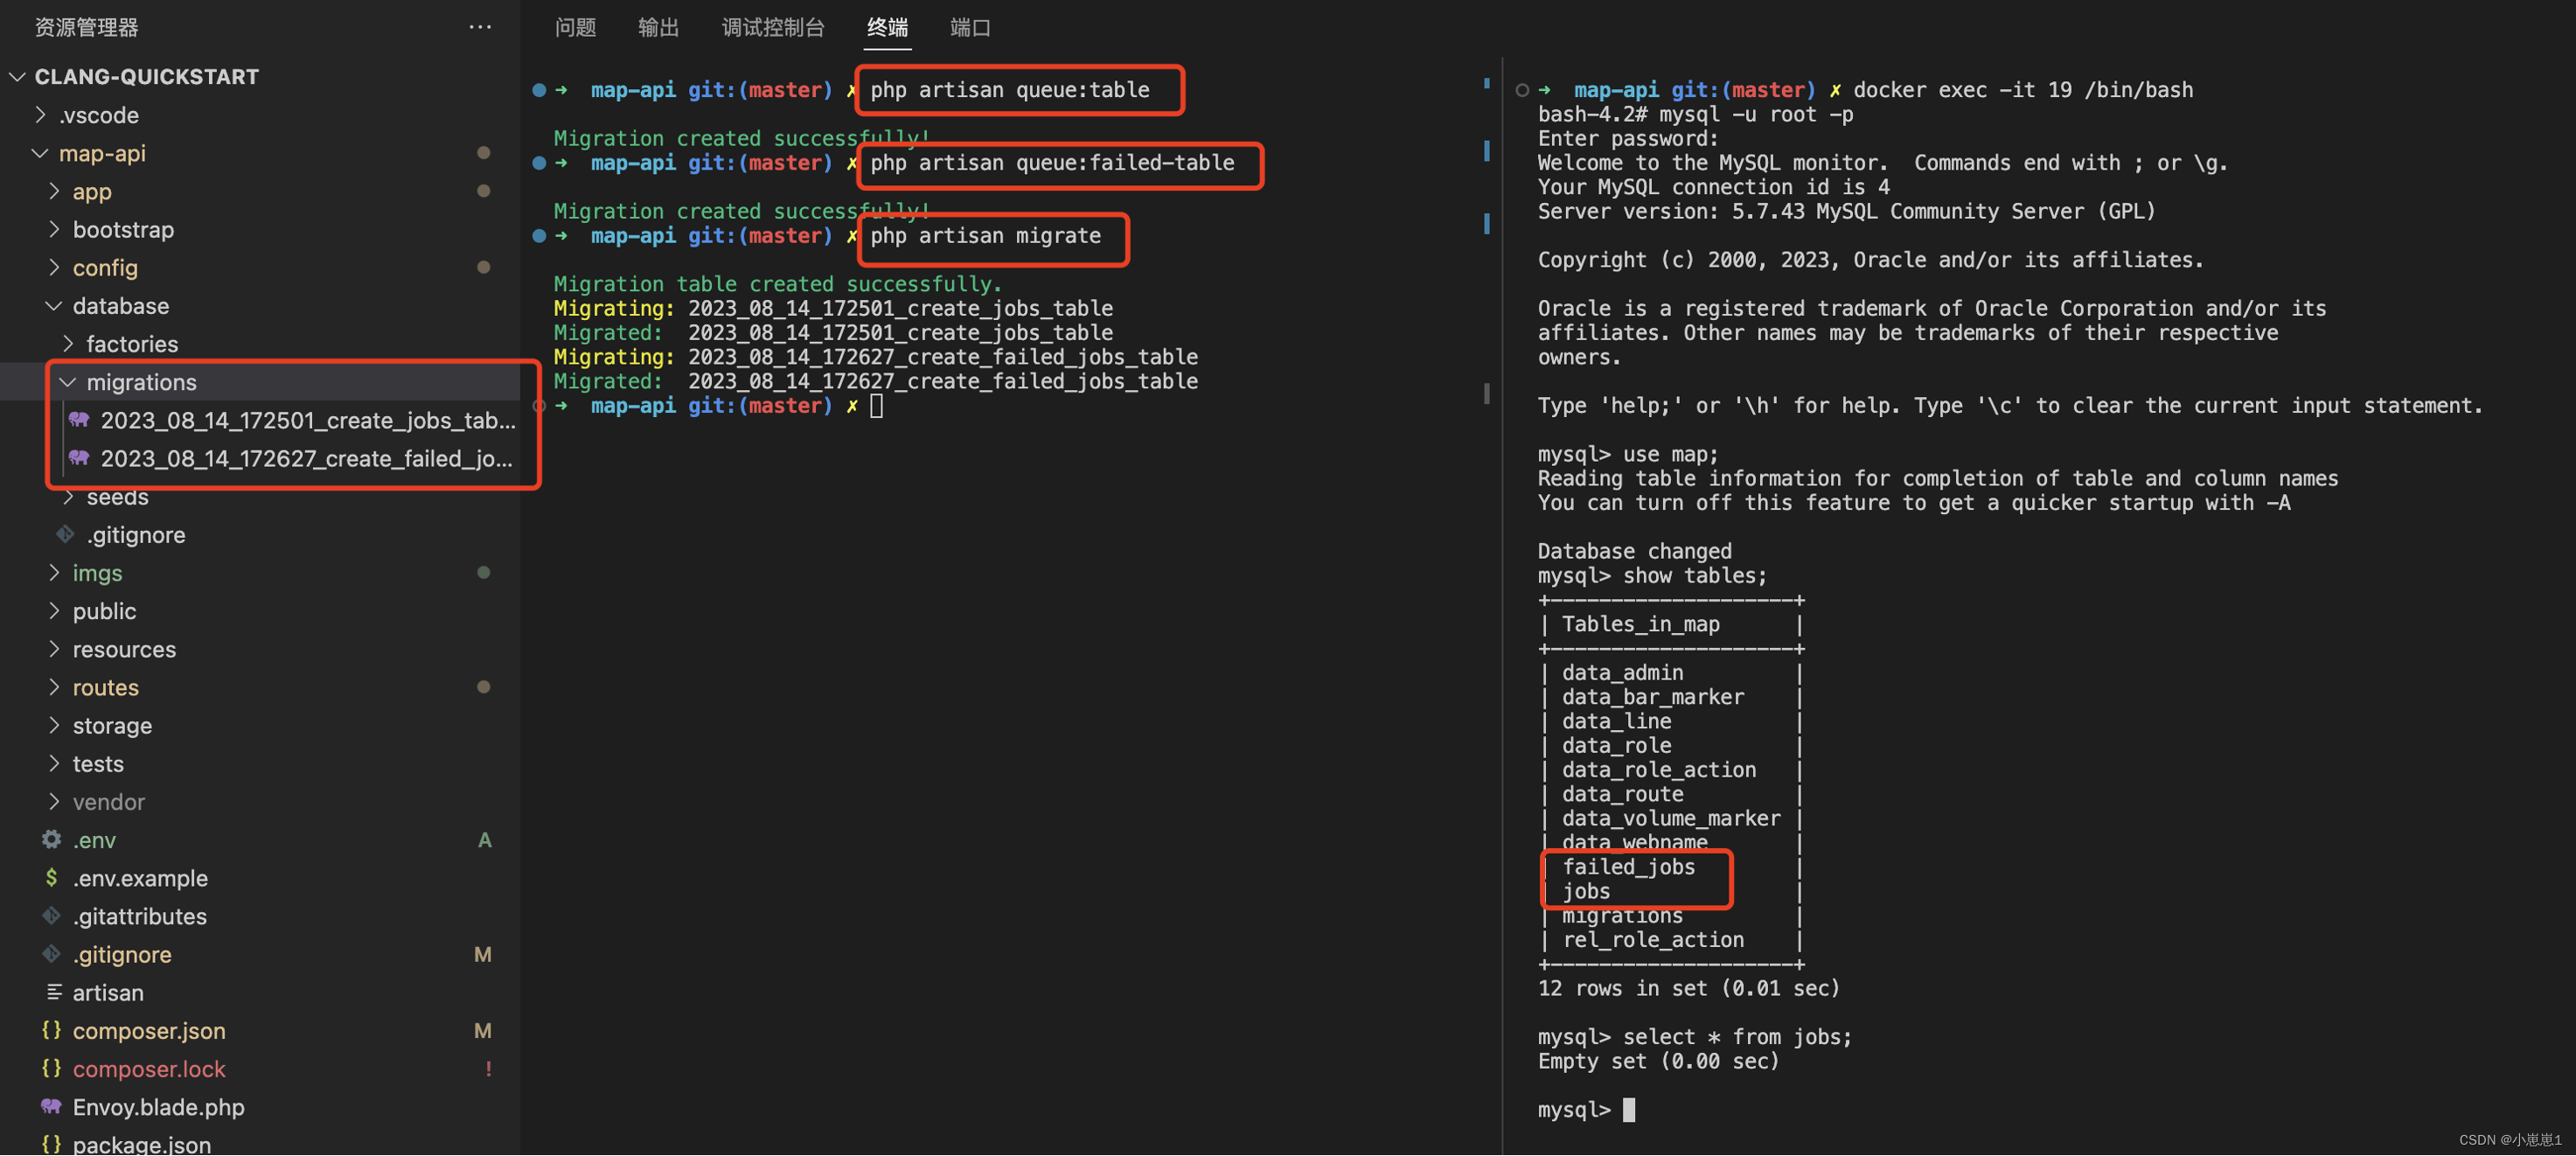Click 'select * from jobs;' query text
2576x1156 pixels.
coord(1737,1037)
